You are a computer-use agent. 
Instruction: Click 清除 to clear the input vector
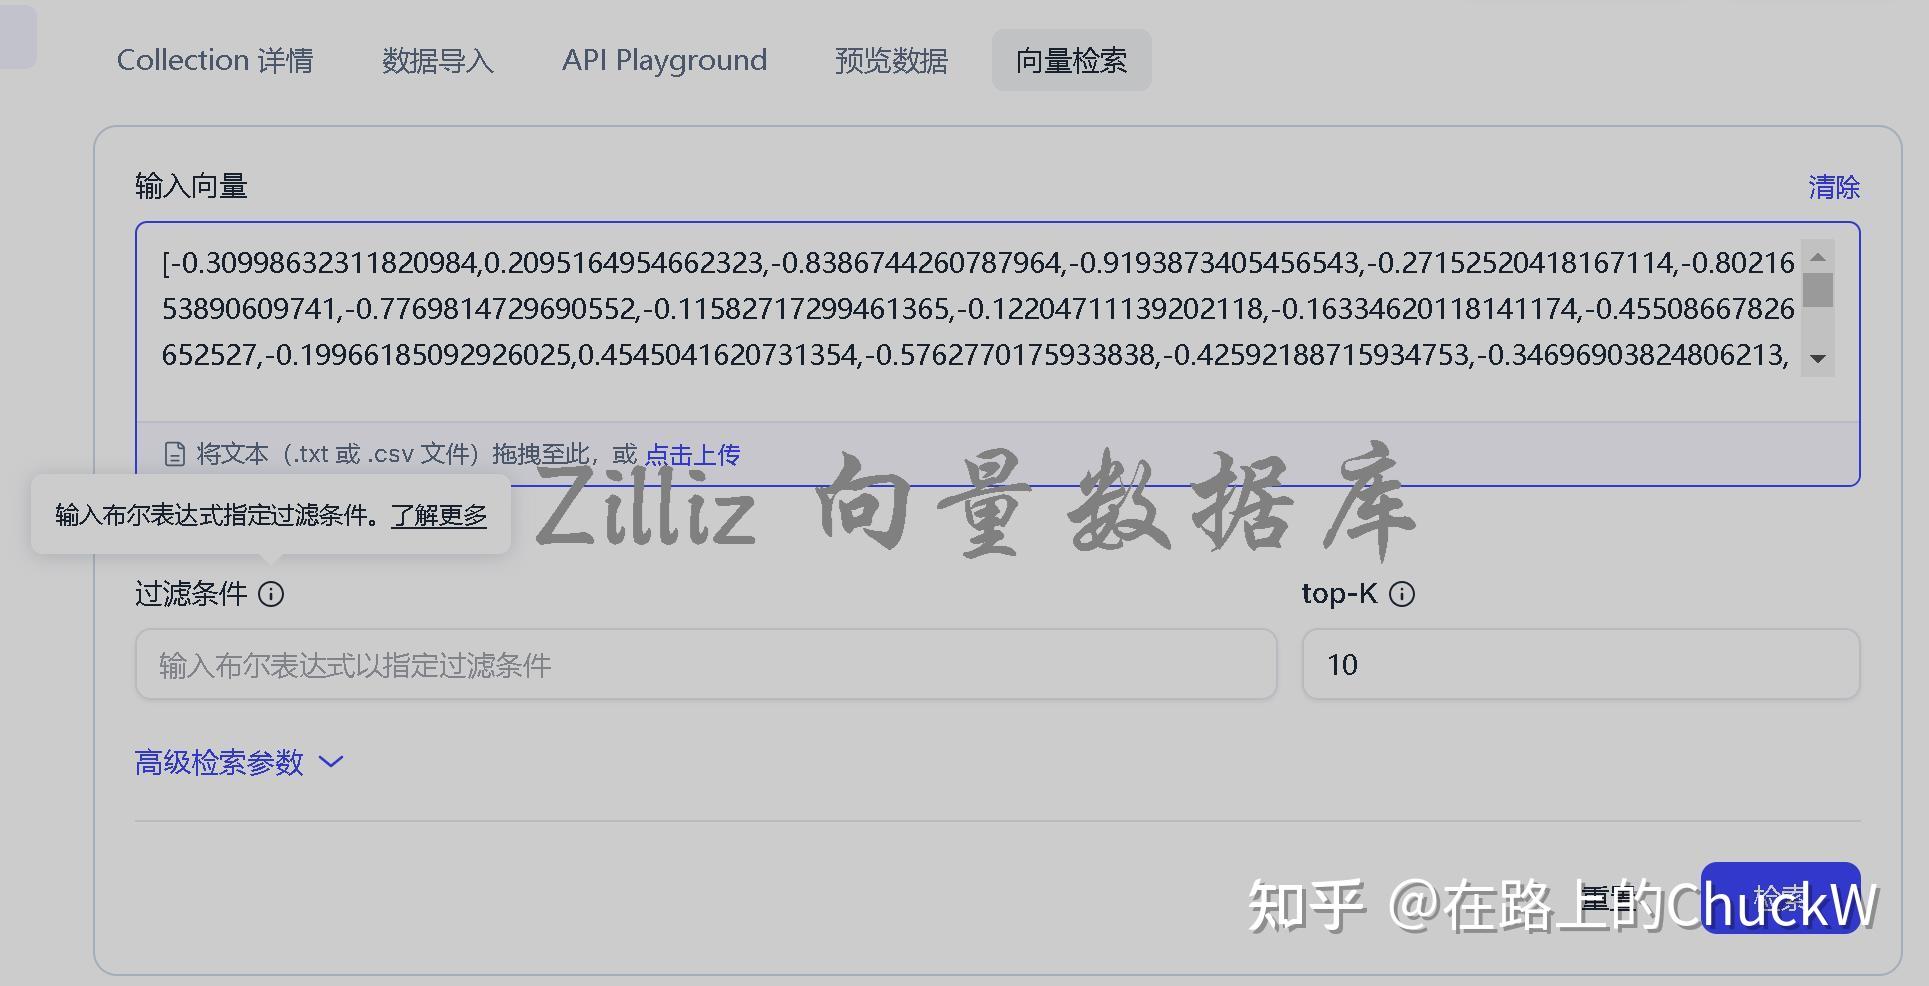[x=1834, y=186]
